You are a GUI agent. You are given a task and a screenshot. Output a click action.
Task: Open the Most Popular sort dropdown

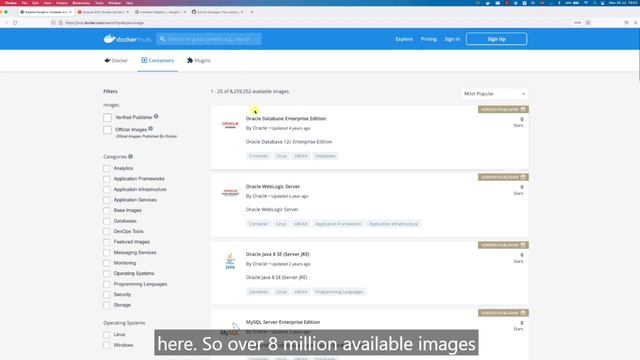[x=494, y=94]
